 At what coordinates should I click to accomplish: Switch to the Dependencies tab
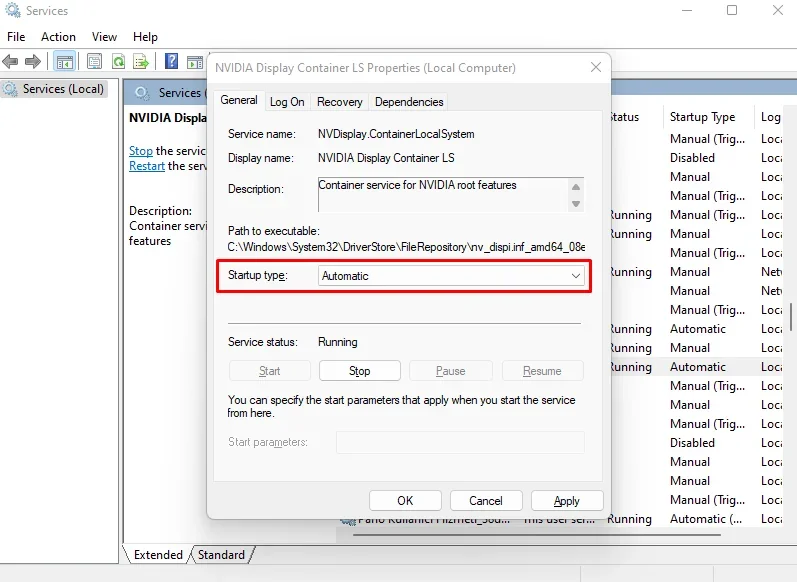[409, 102]
